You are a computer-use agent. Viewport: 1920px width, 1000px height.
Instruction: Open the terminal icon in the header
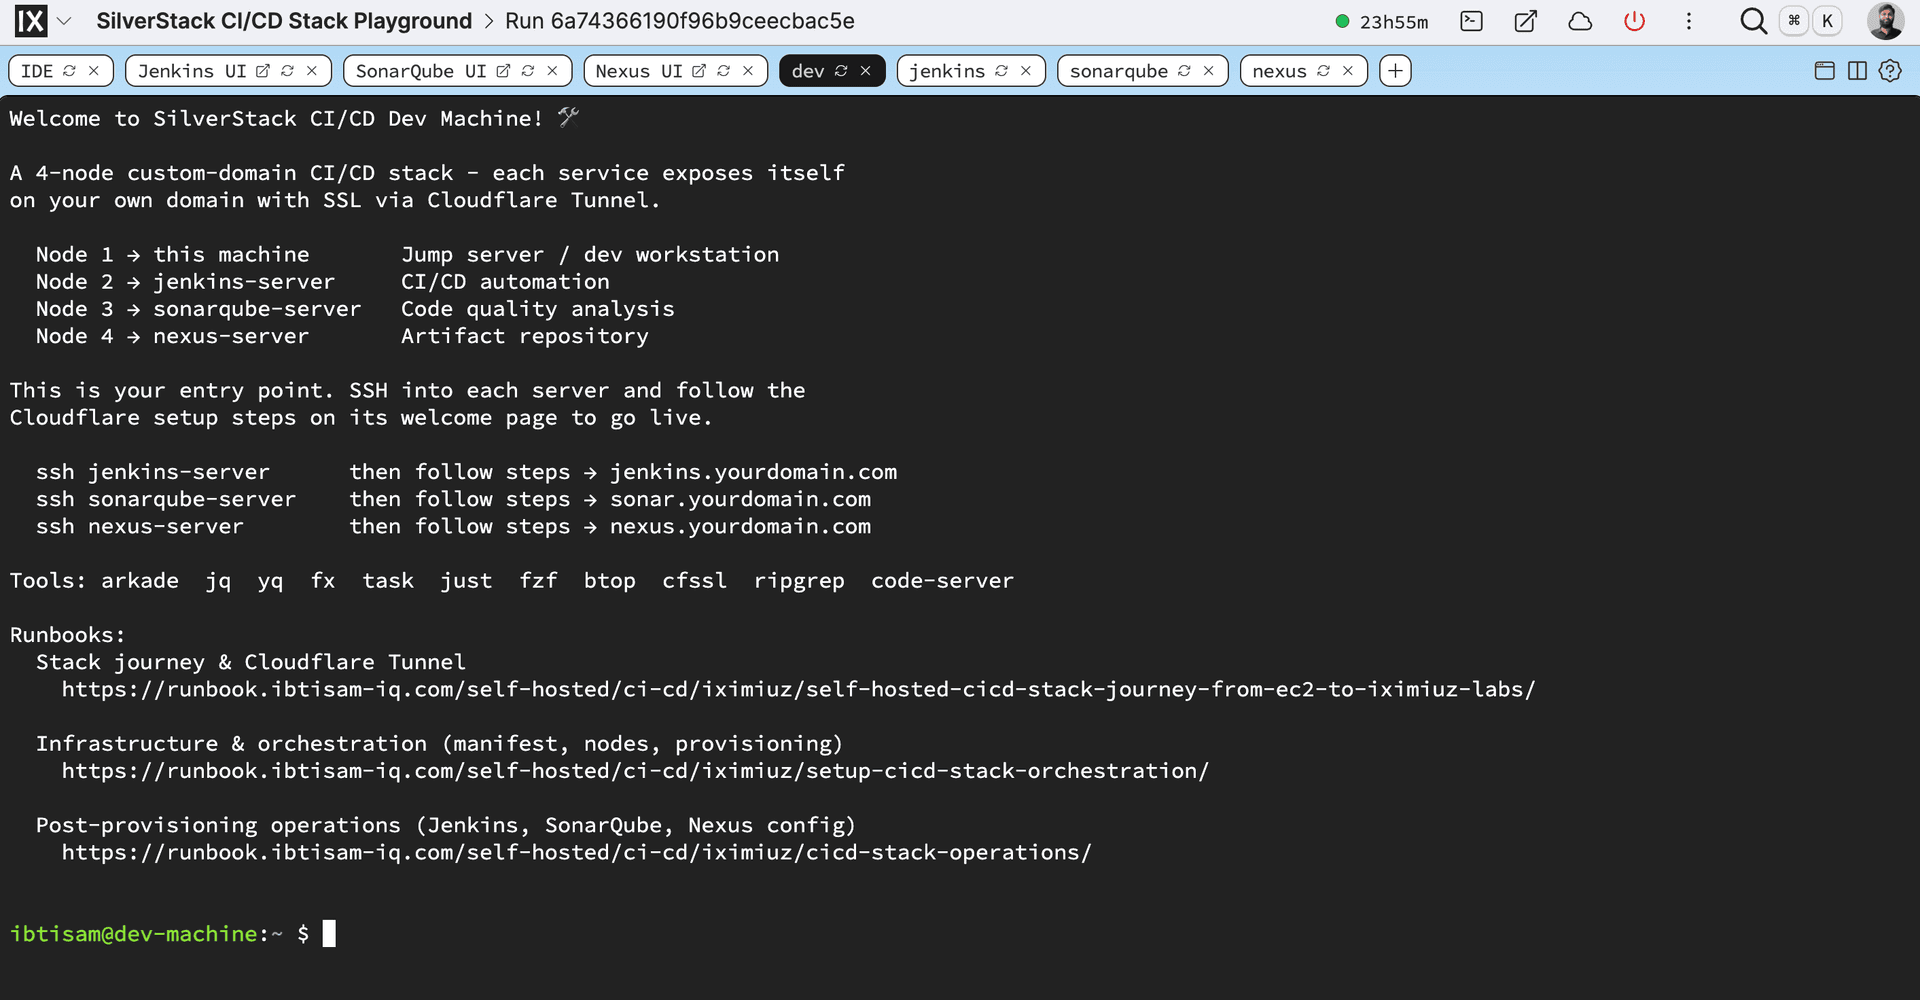click(1471, 21)
